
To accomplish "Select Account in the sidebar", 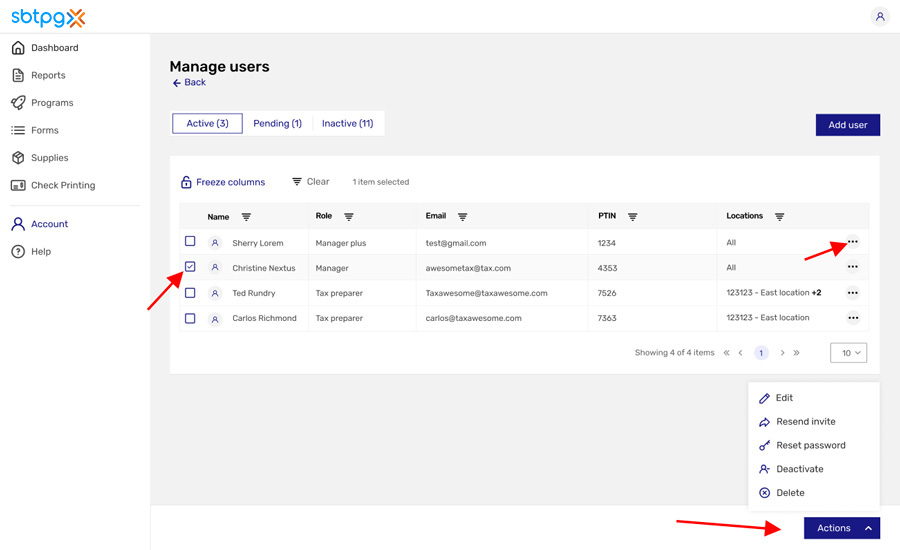I will [x=40, y=224].
